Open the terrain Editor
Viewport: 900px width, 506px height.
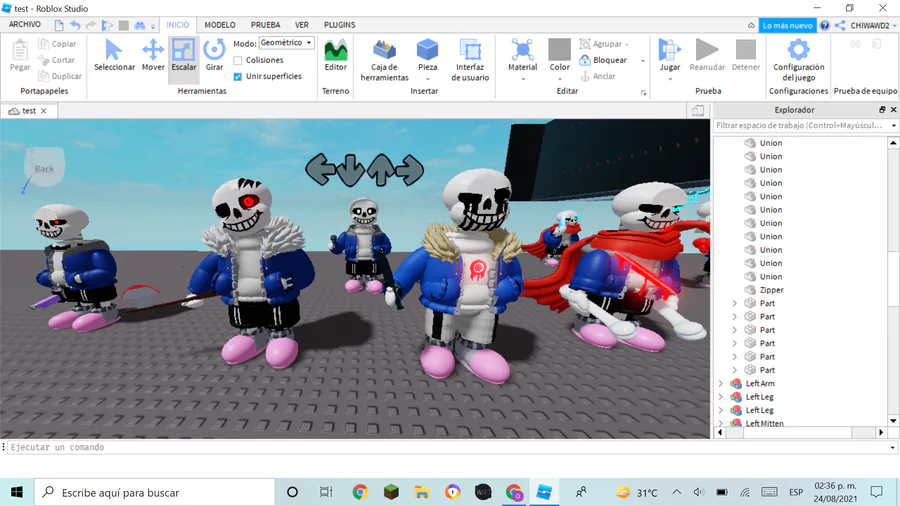[336, 56]
